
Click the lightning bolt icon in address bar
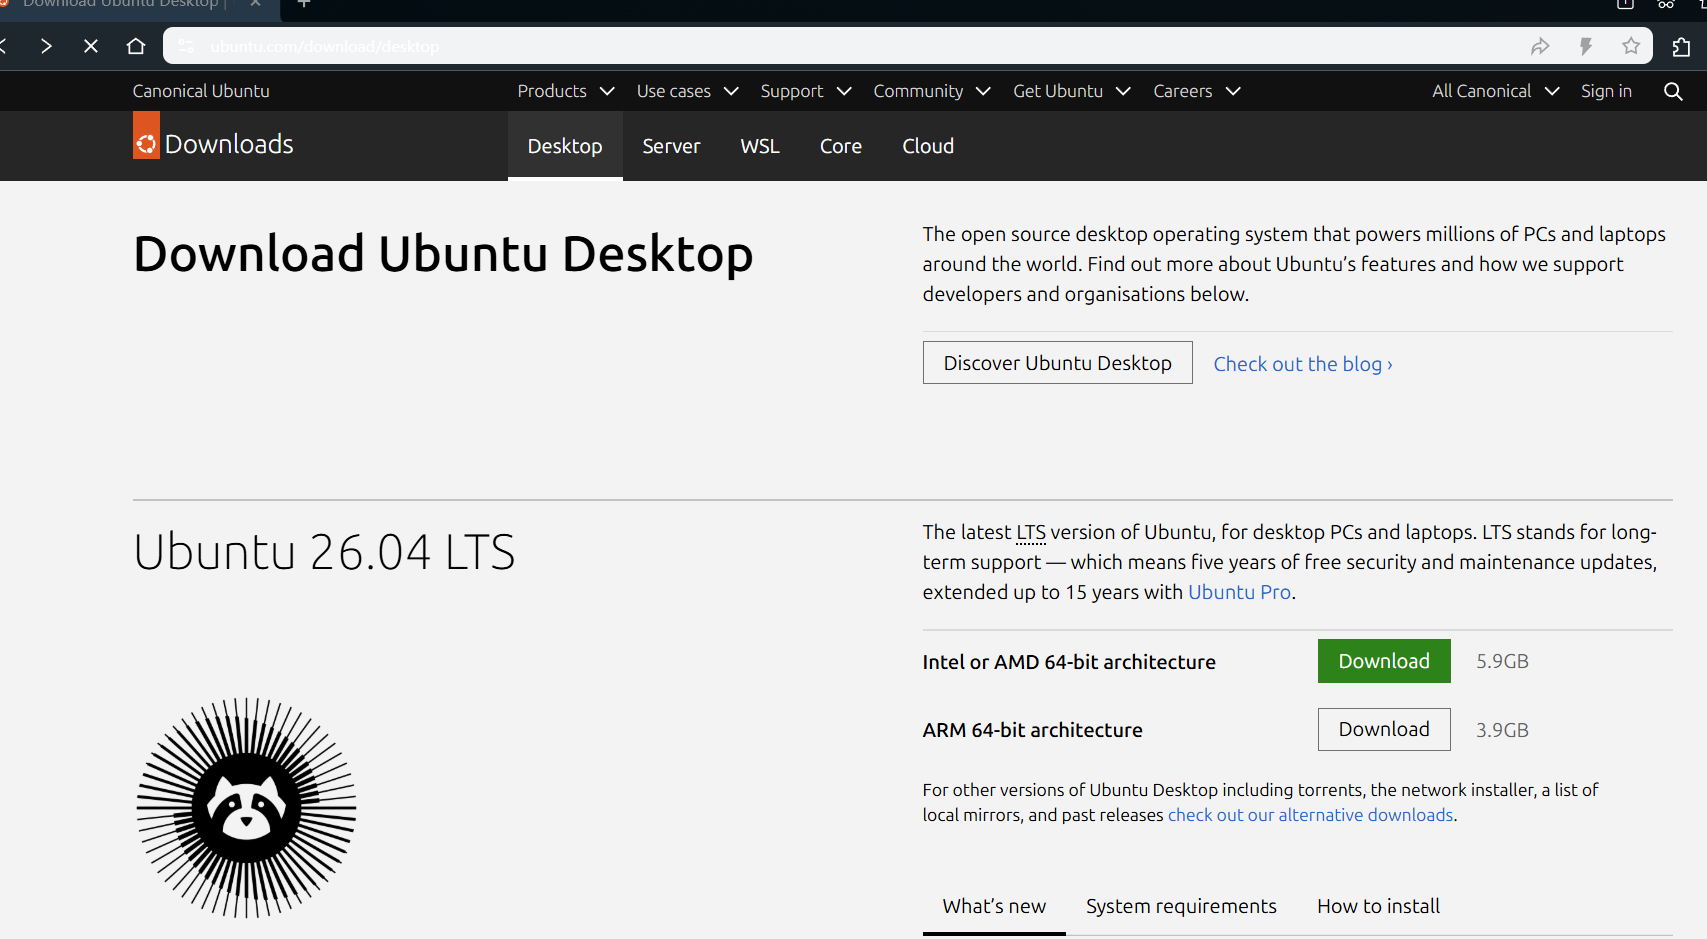click(x=1586, y=46)
